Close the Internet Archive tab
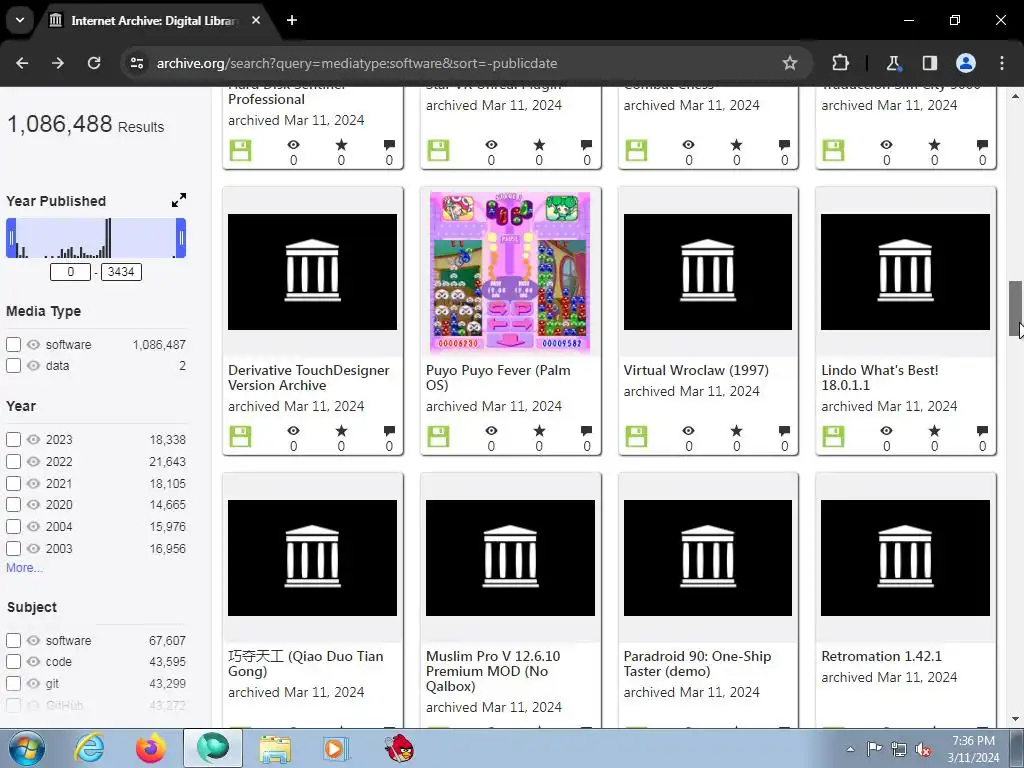 pos(256,20)
